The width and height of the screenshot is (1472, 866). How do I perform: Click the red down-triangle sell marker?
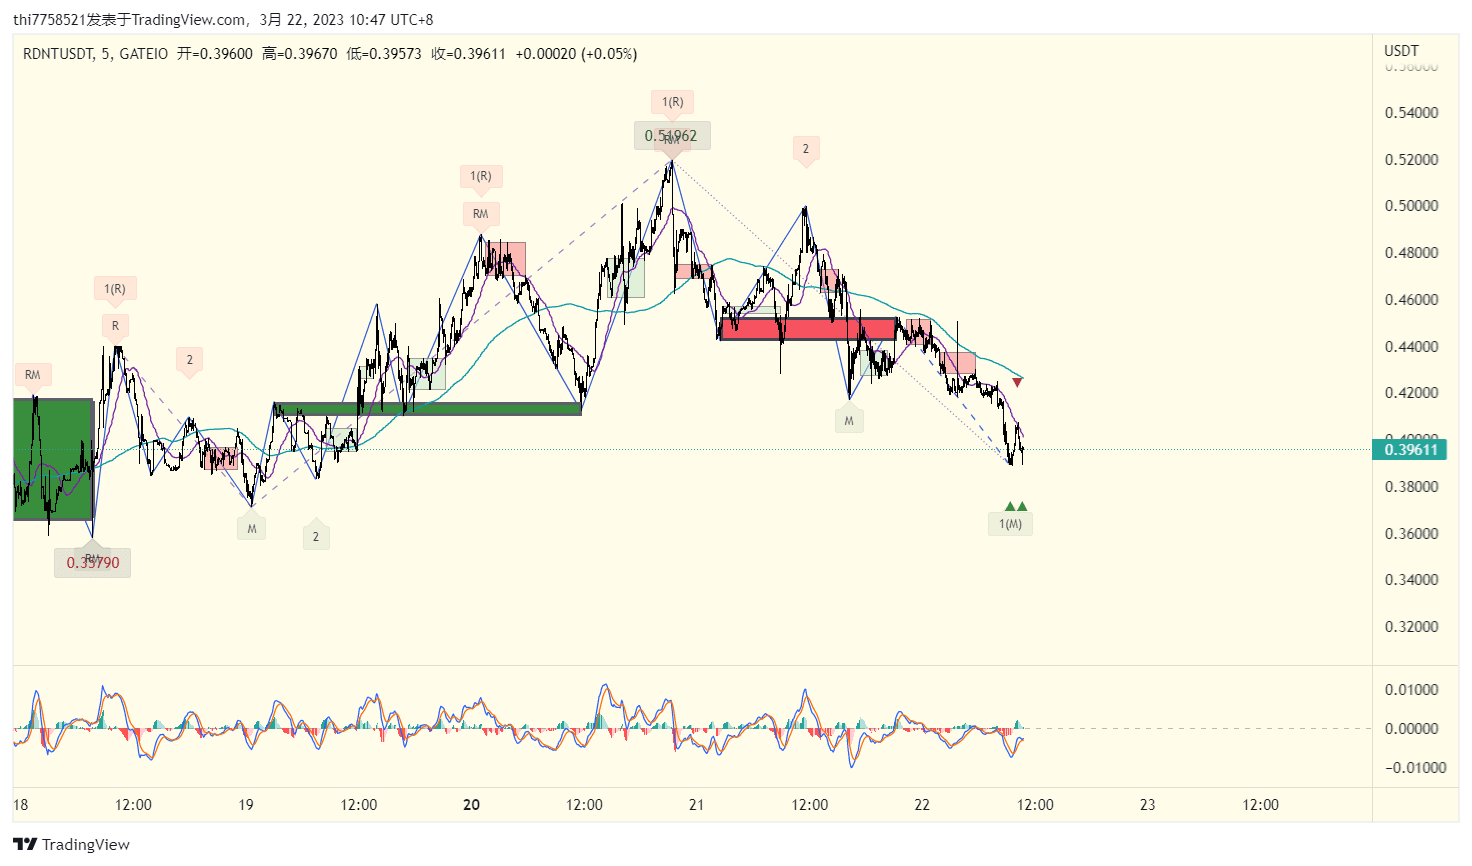(1017, 382)
